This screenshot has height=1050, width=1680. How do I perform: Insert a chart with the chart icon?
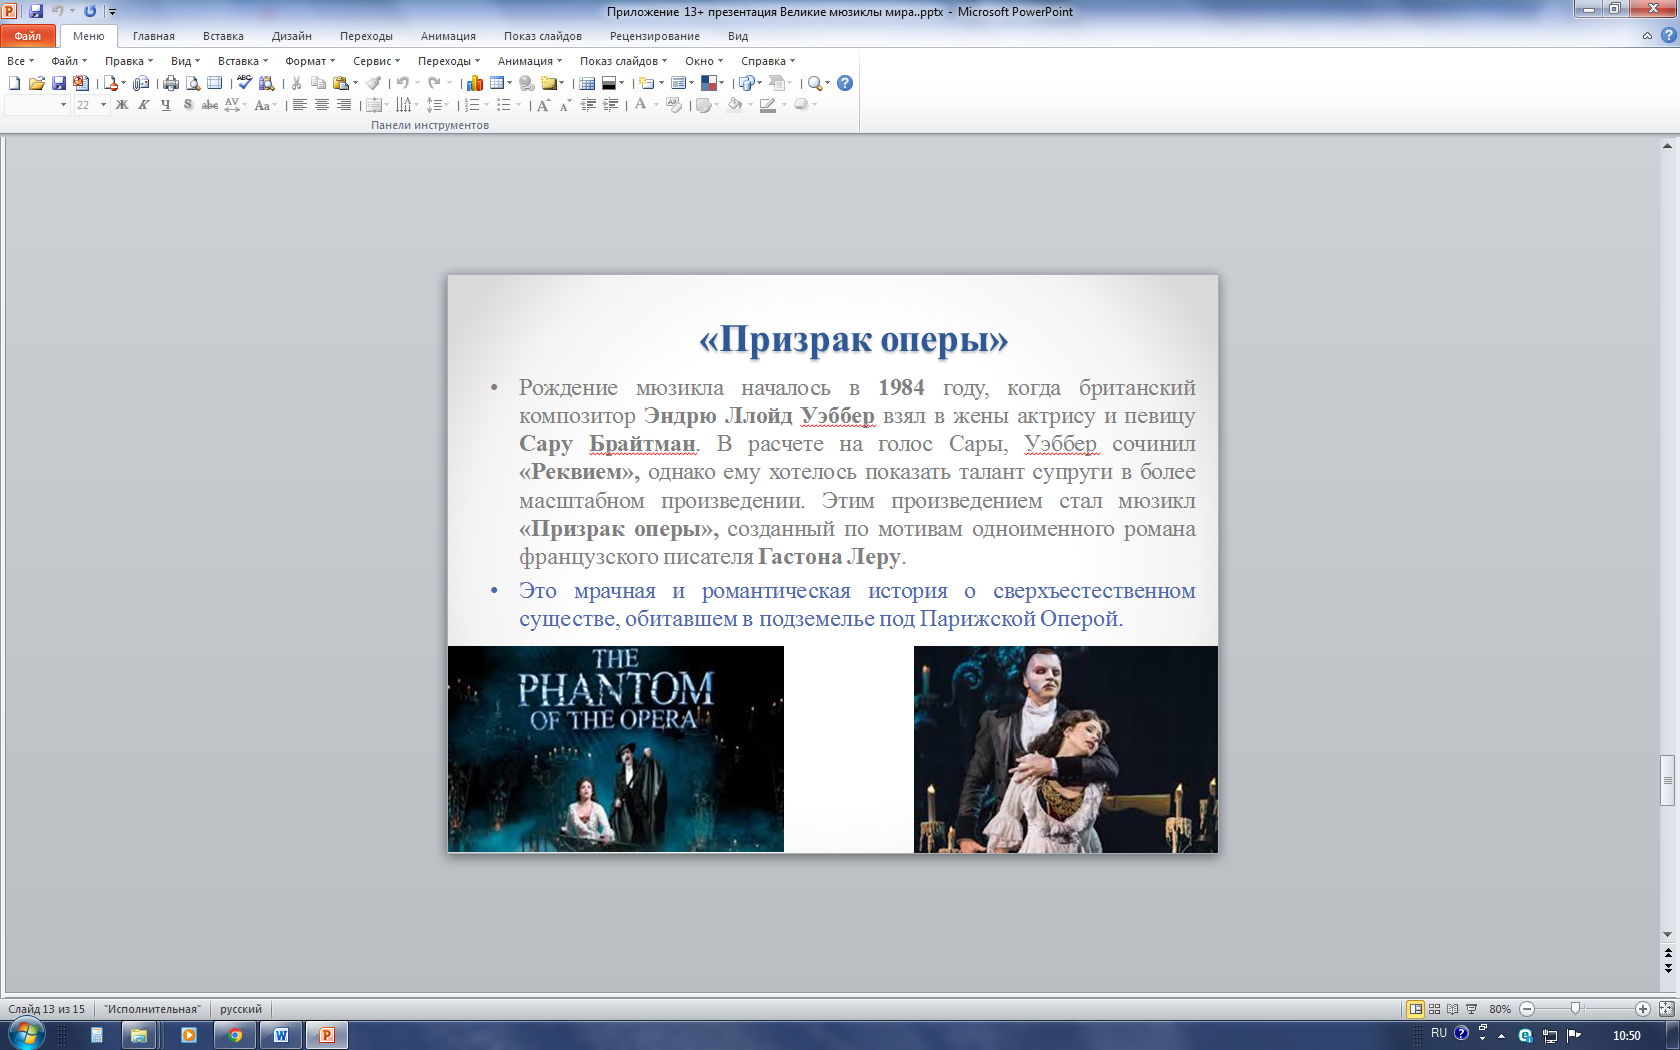click(x=475, y=83)
